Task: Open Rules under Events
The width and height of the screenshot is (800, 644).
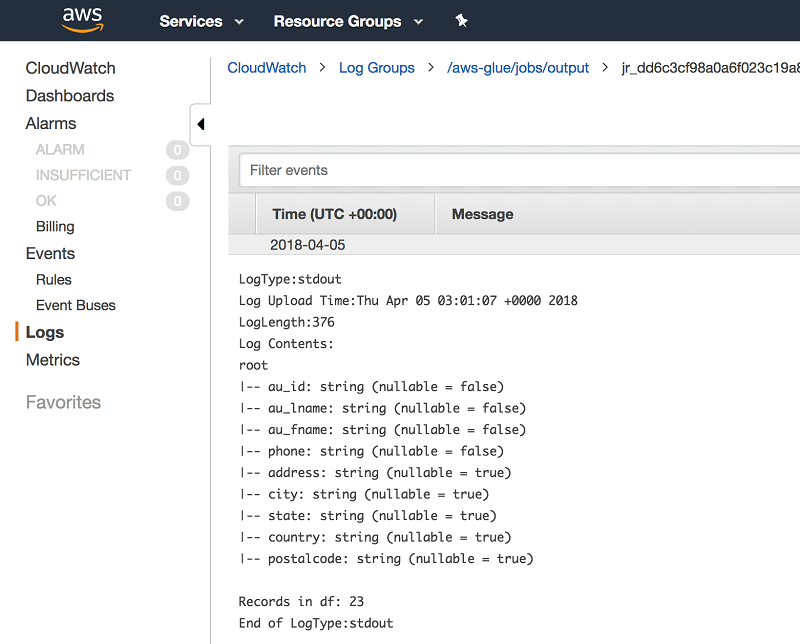Action: [x=54, y=280]
